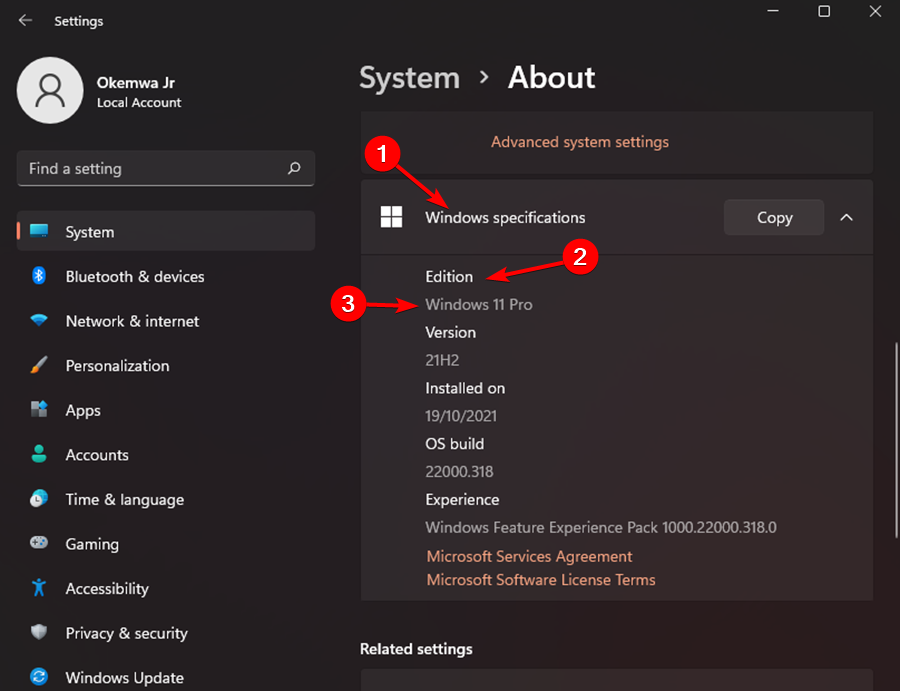Collapse the Windows specifications section
Screen dimensions: 900x691
(x=846, y=217)
